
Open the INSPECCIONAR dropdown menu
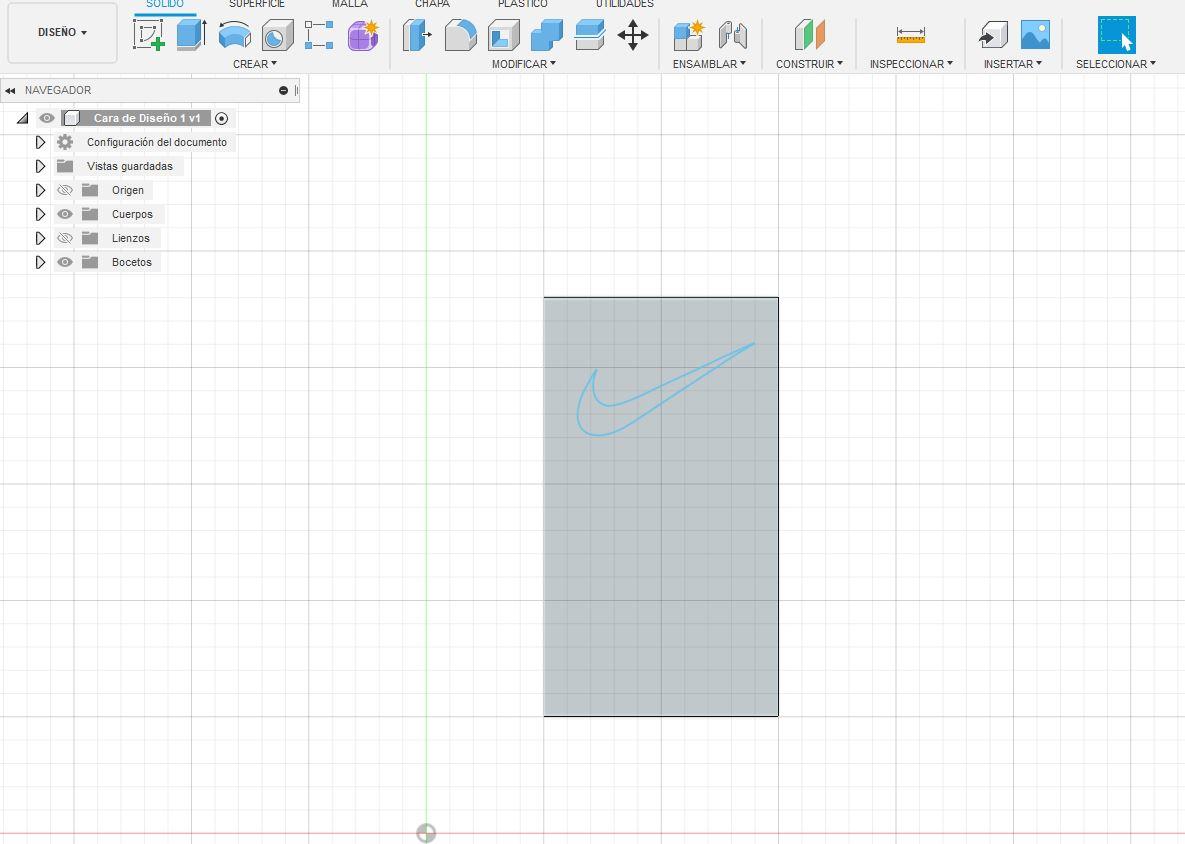pos(911,64)
